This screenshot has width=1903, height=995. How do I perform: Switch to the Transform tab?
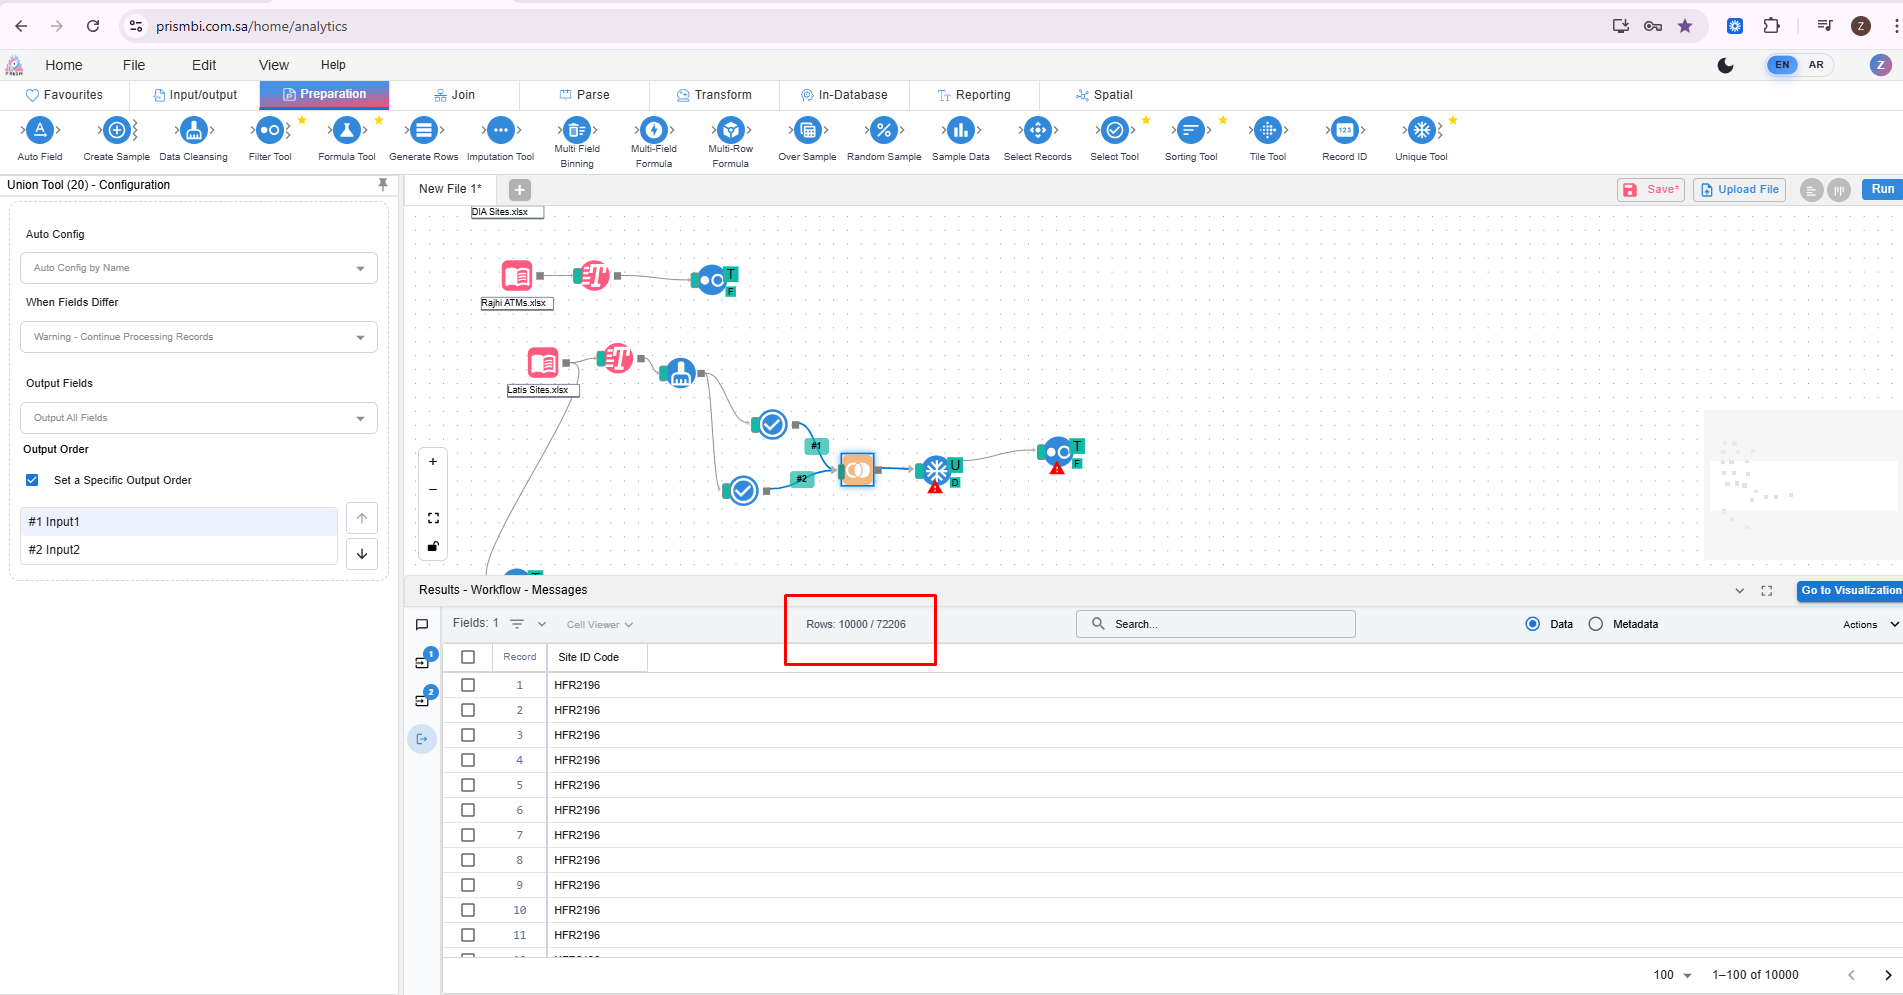pos(714,95)
